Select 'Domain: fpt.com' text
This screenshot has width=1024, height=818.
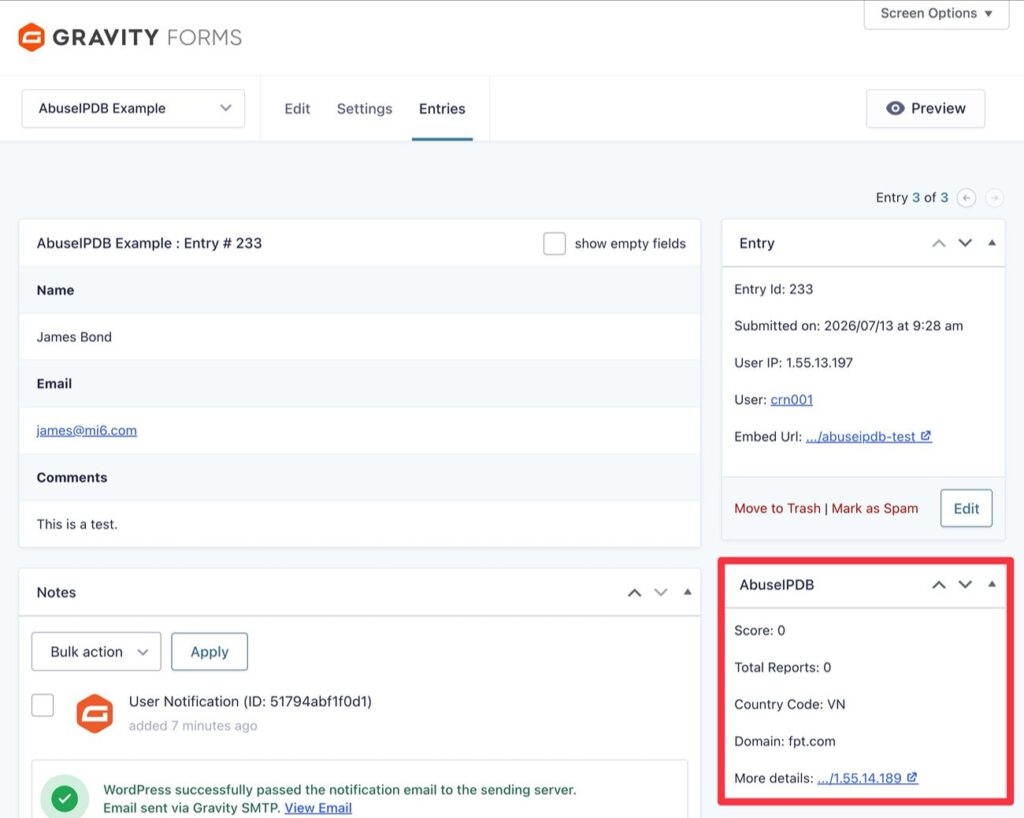(x=785, y=742)
